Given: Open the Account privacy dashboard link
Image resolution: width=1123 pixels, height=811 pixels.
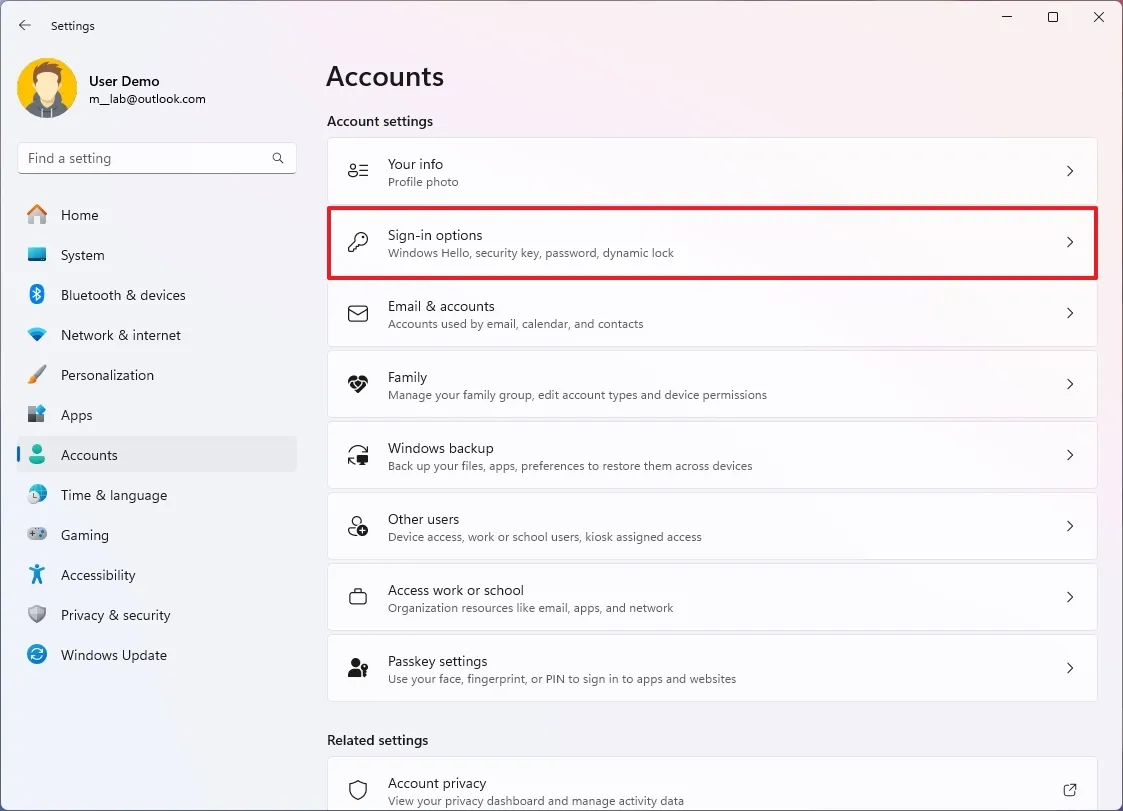Looking at the screenshot, I should 711,790.
